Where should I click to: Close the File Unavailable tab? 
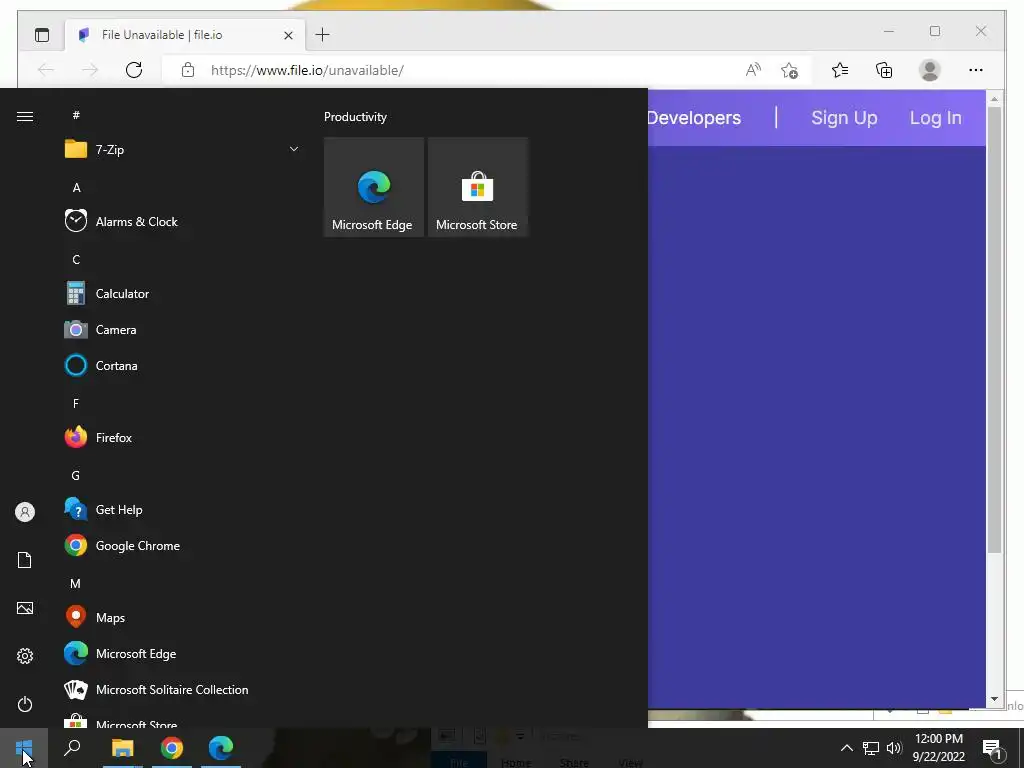pyautogui.click(x=288, y=35)
